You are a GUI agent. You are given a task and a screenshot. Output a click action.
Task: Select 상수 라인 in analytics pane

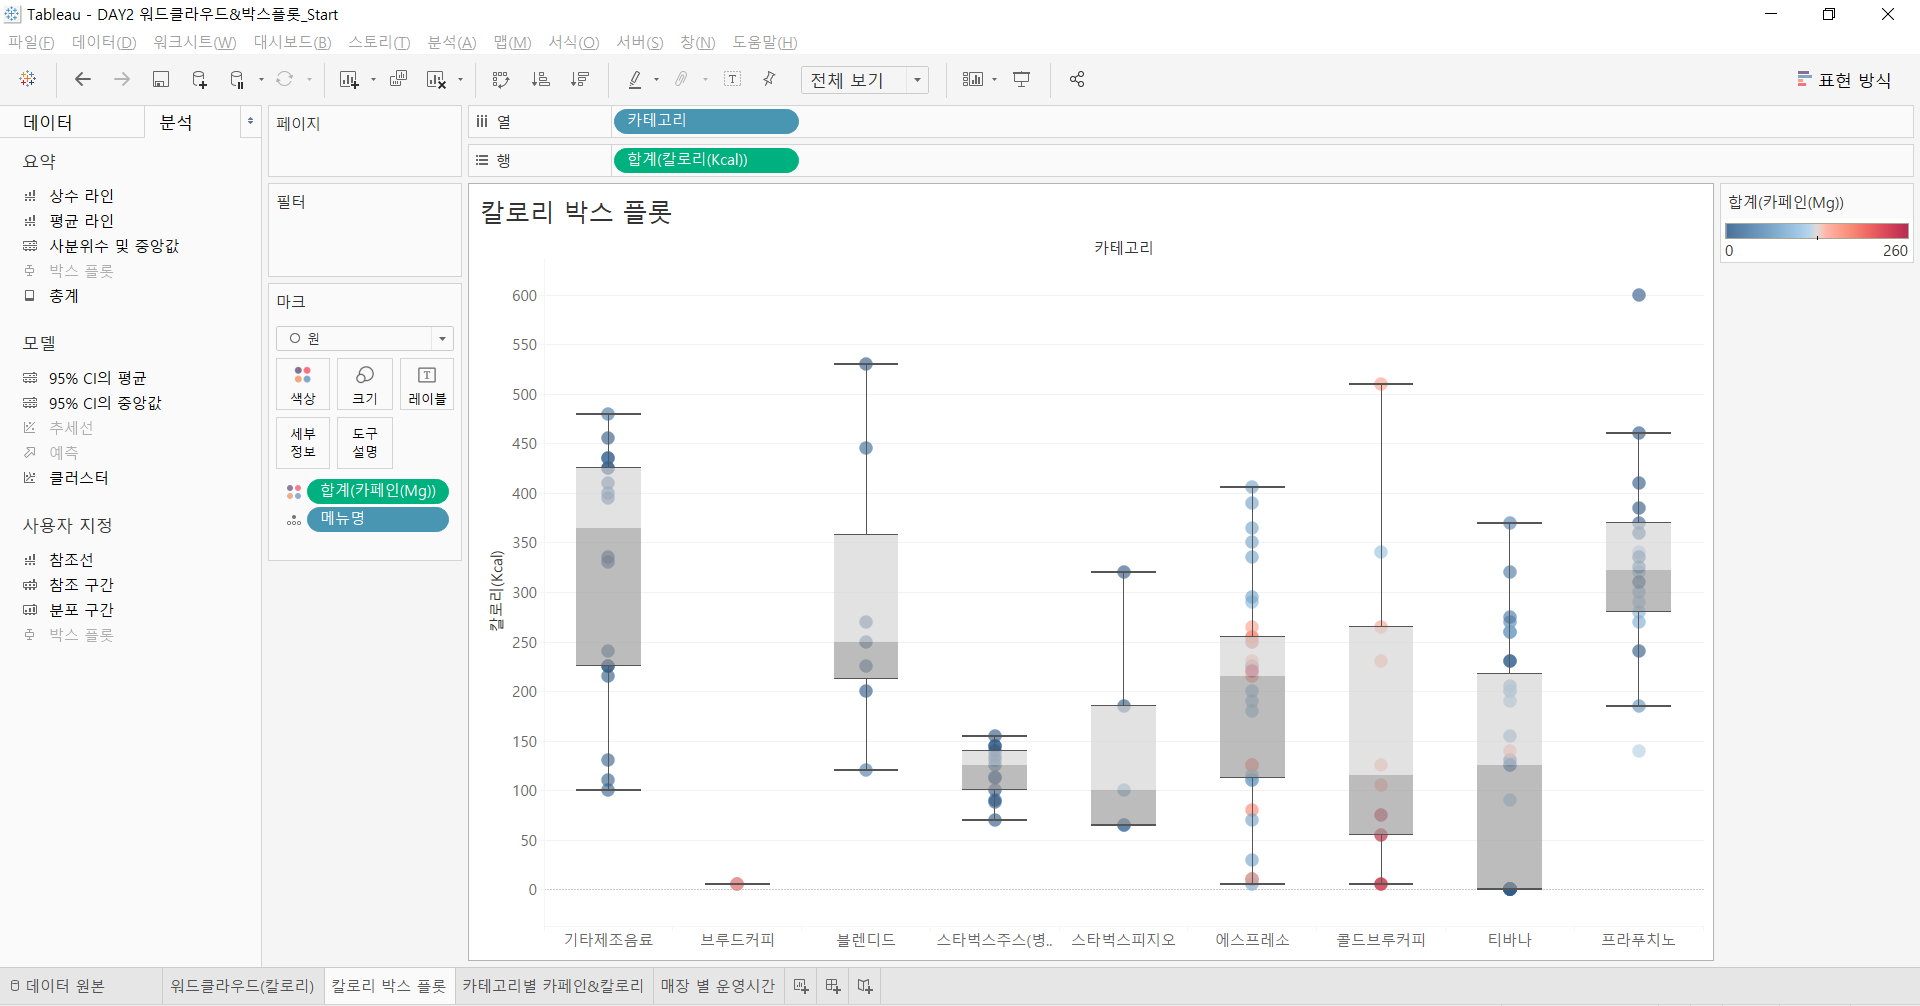pyautogui.click(x=82, y=196)
